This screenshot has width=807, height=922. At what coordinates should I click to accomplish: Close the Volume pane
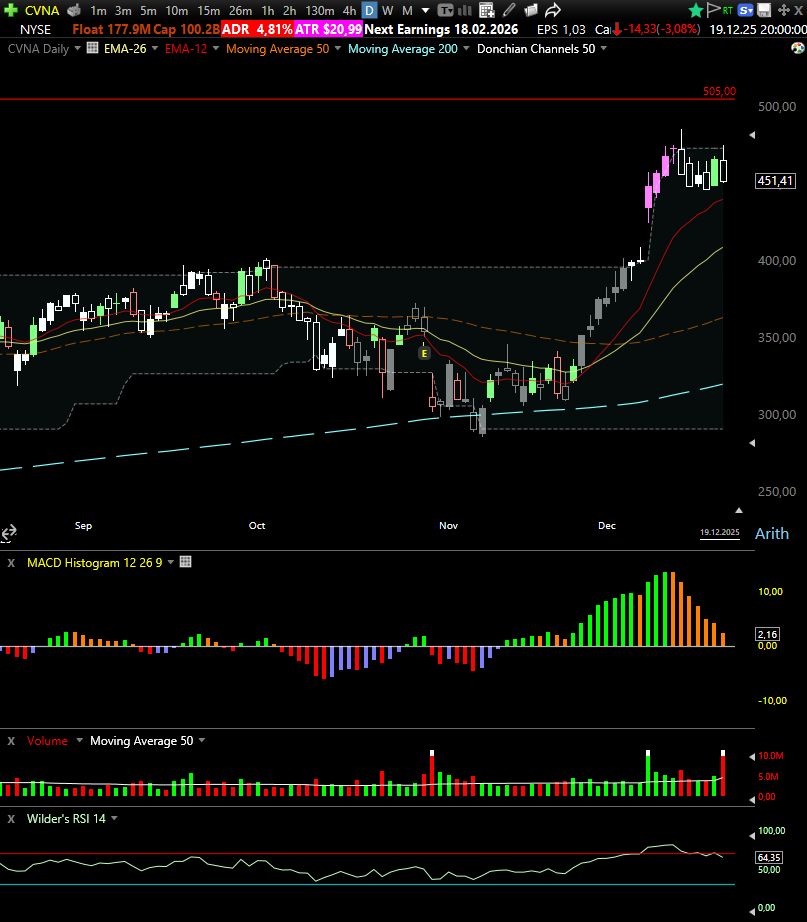(11, 741)
